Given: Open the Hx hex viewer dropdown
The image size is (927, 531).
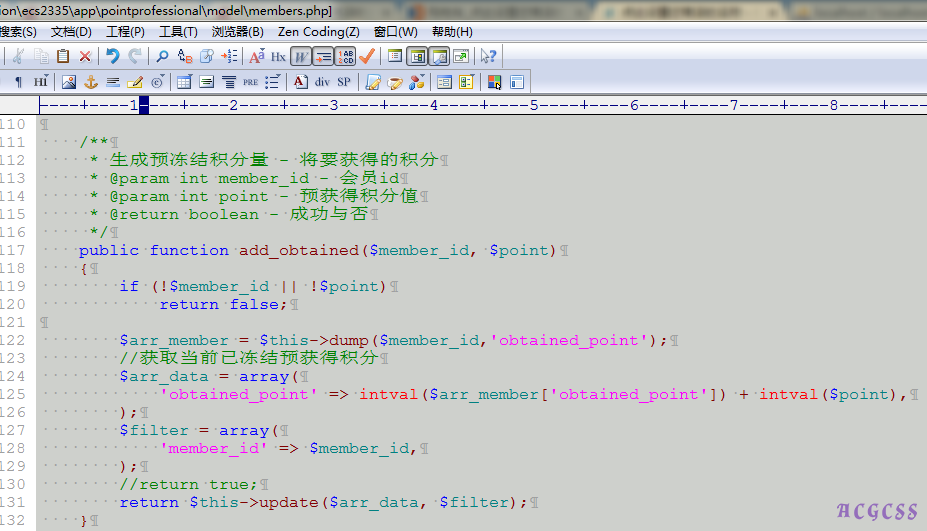Looking at the screenshot, I should pyautogui.click(x=278, y=56).
